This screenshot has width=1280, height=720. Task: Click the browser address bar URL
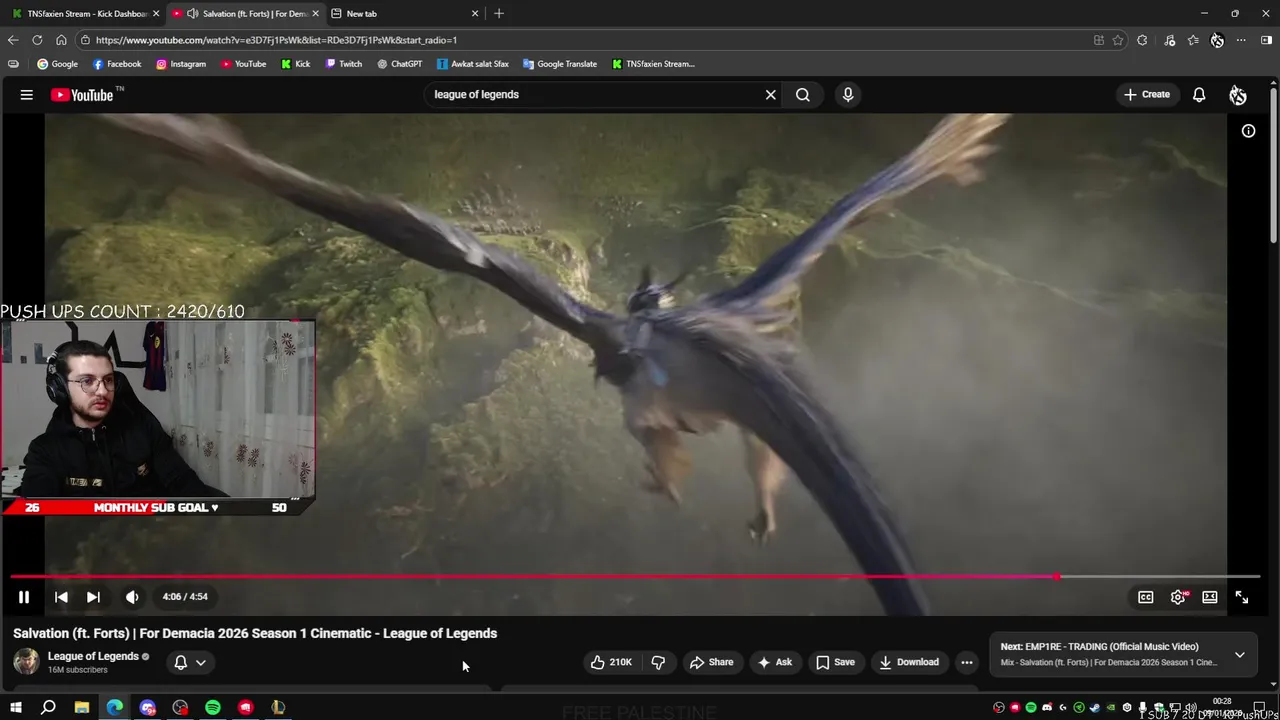277,40
